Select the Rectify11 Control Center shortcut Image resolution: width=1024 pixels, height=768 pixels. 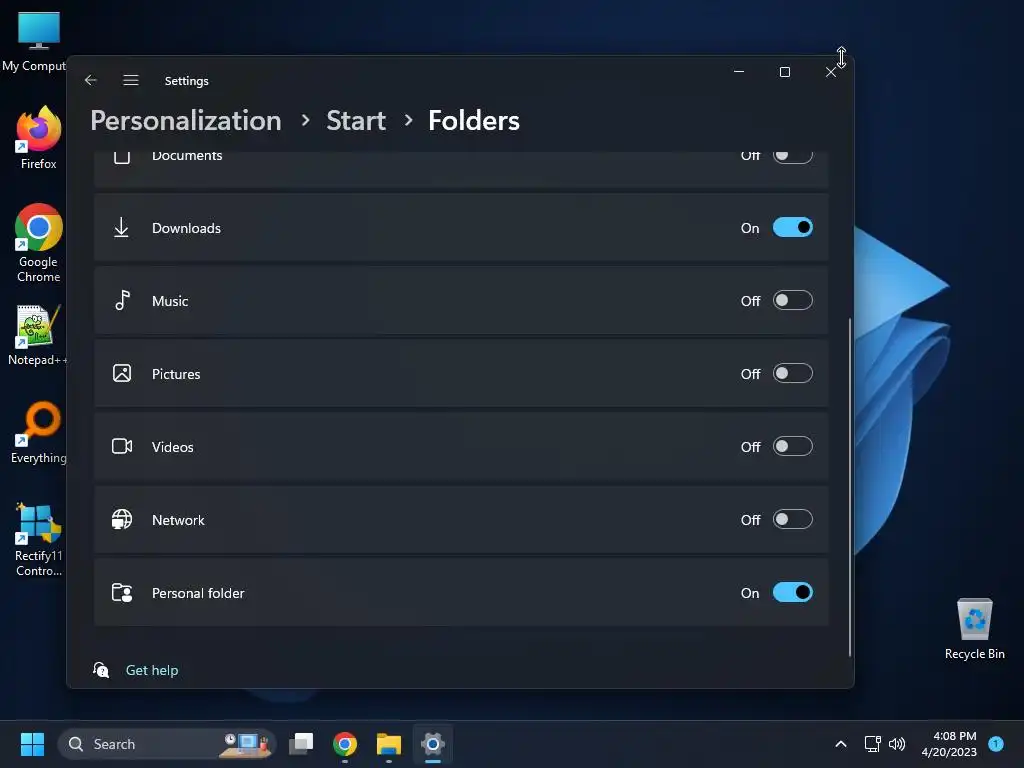click(x=39, y=538)
